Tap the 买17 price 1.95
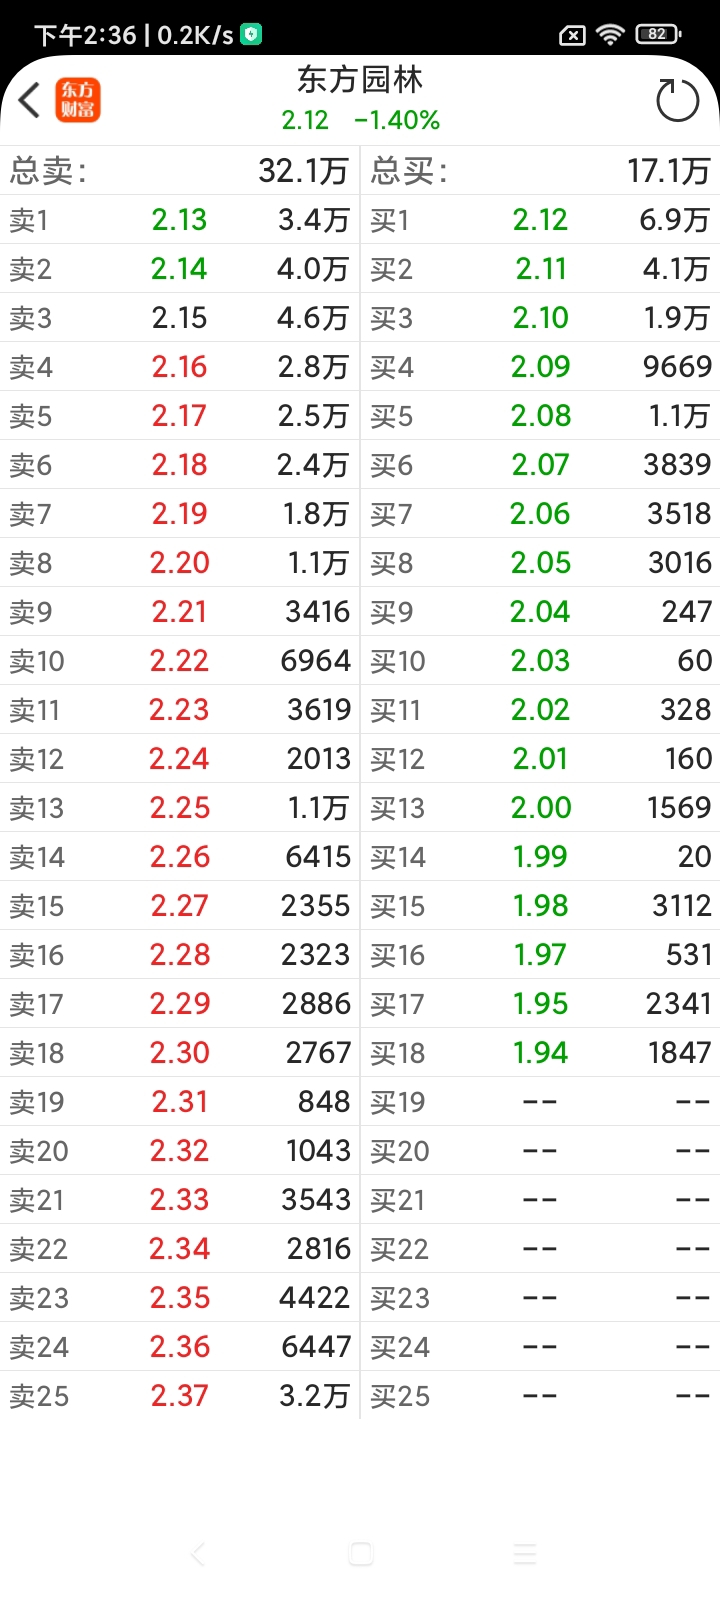720x1600 pixels. pos(540,1004)
